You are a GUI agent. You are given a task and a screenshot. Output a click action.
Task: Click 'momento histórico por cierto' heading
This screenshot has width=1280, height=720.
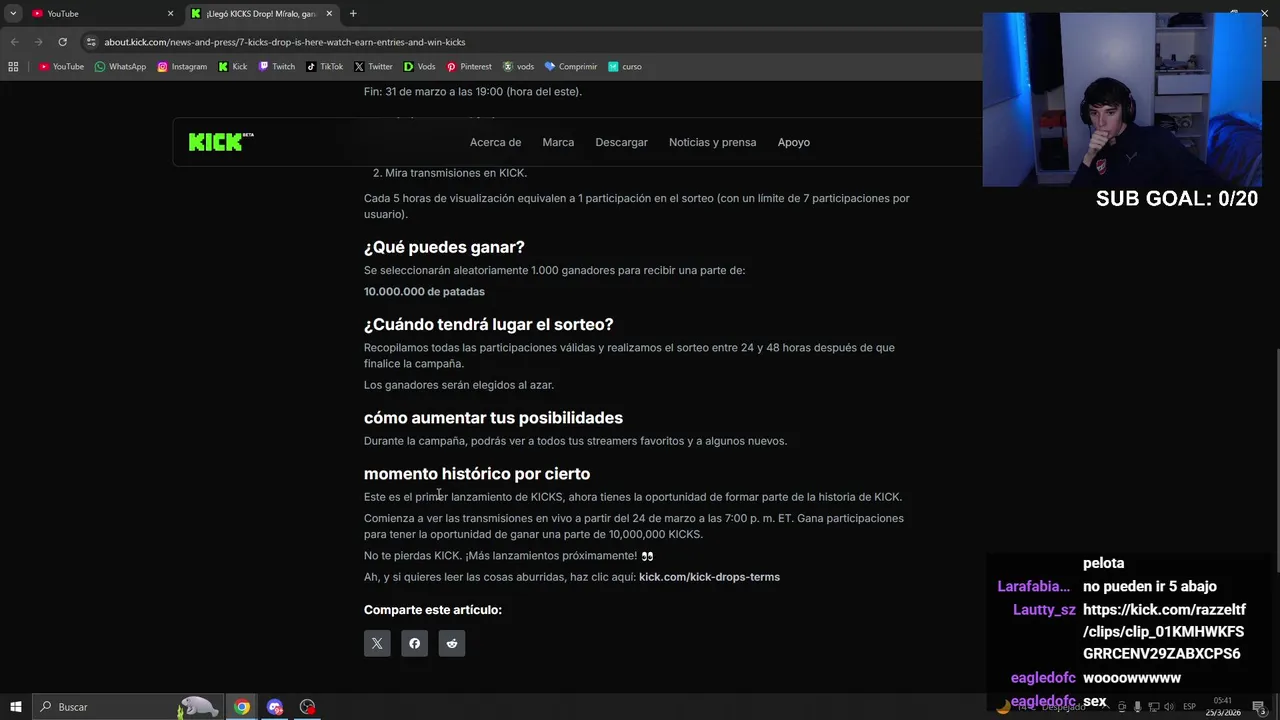tap(477, 474)
